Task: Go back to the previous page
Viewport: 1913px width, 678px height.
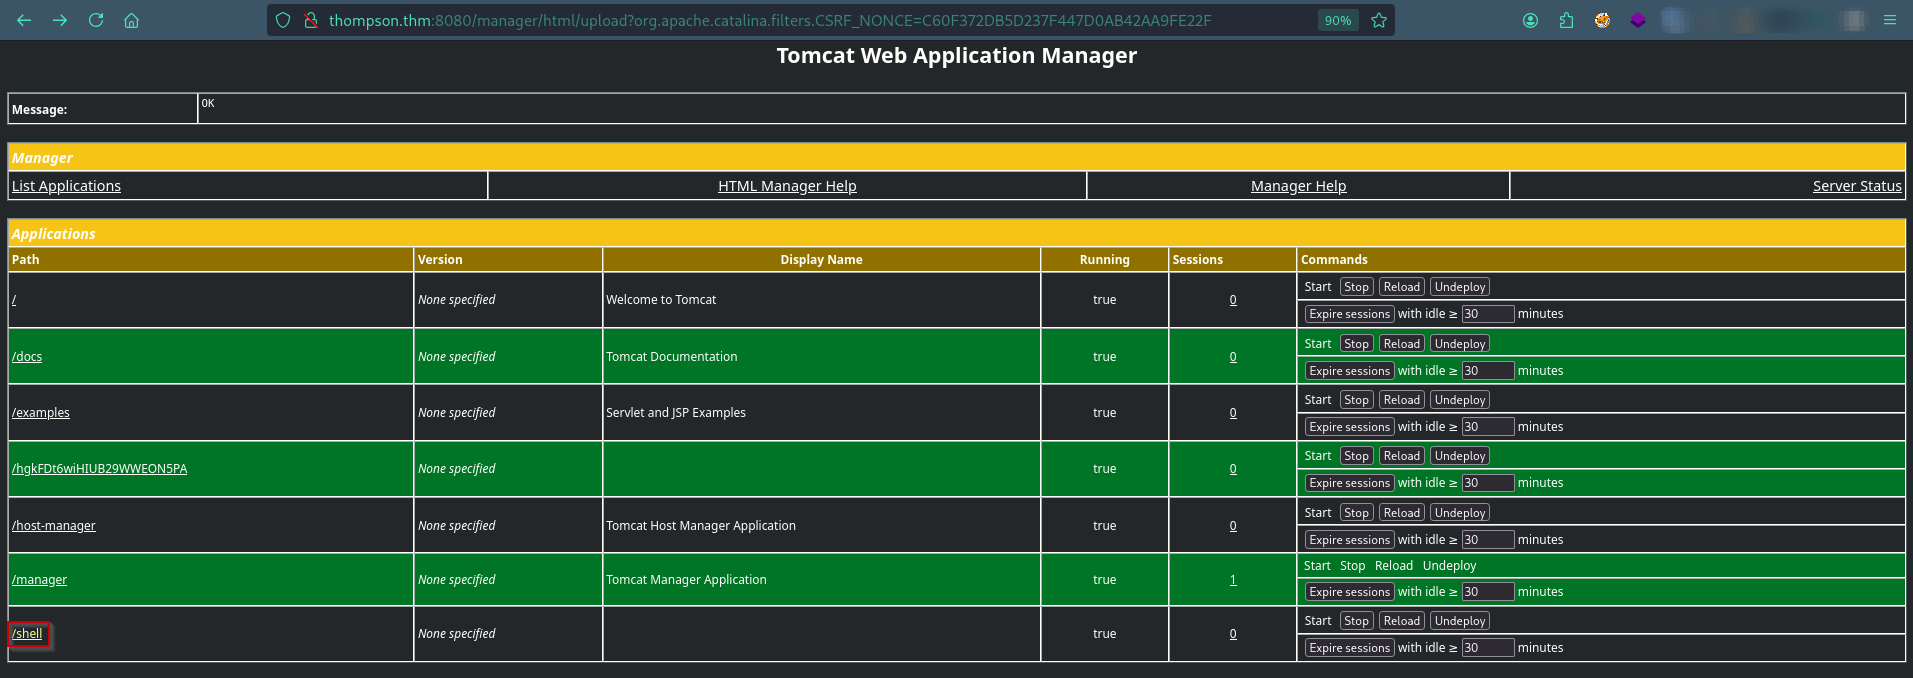Action: [24, 20]
